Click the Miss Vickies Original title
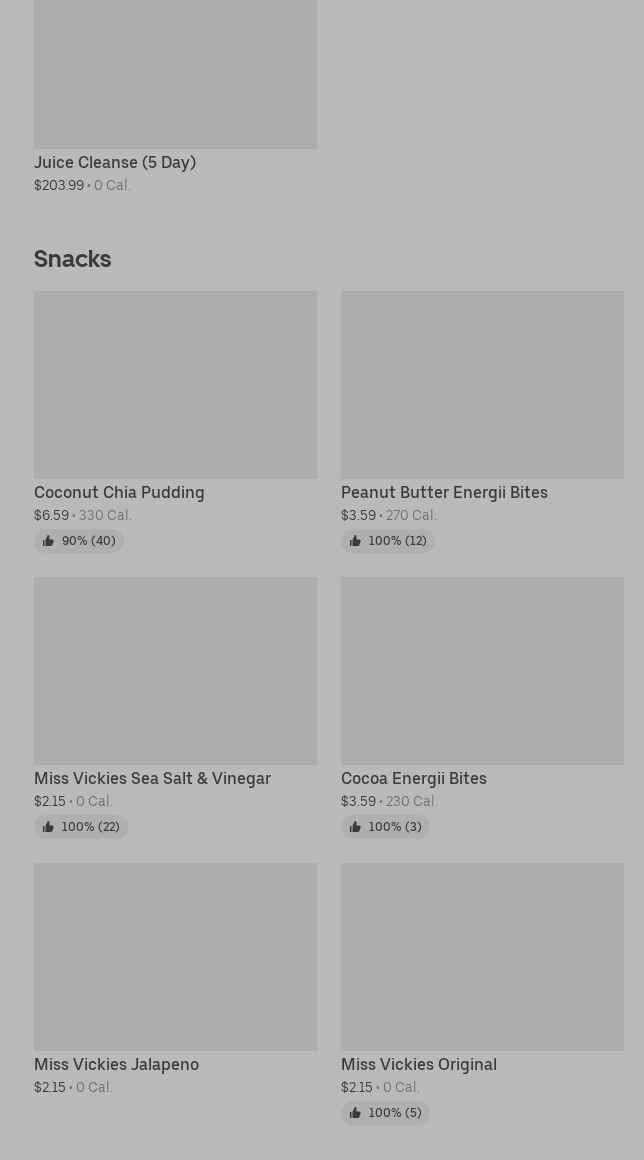 point(419,1064)
